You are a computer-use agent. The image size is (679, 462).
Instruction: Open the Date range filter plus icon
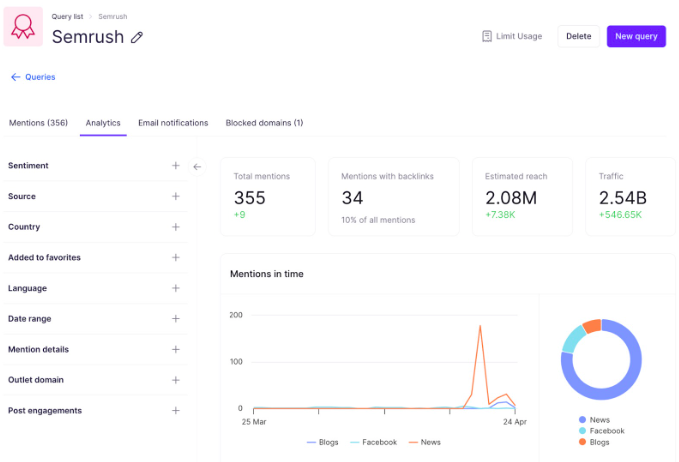click(x=175, y=319)
